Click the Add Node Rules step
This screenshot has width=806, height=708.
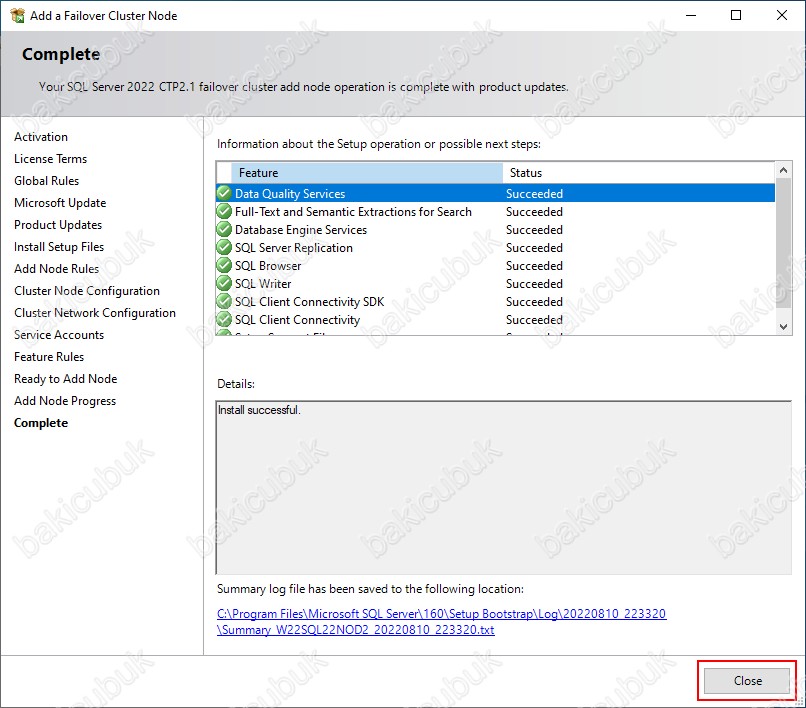pos(56,269)
